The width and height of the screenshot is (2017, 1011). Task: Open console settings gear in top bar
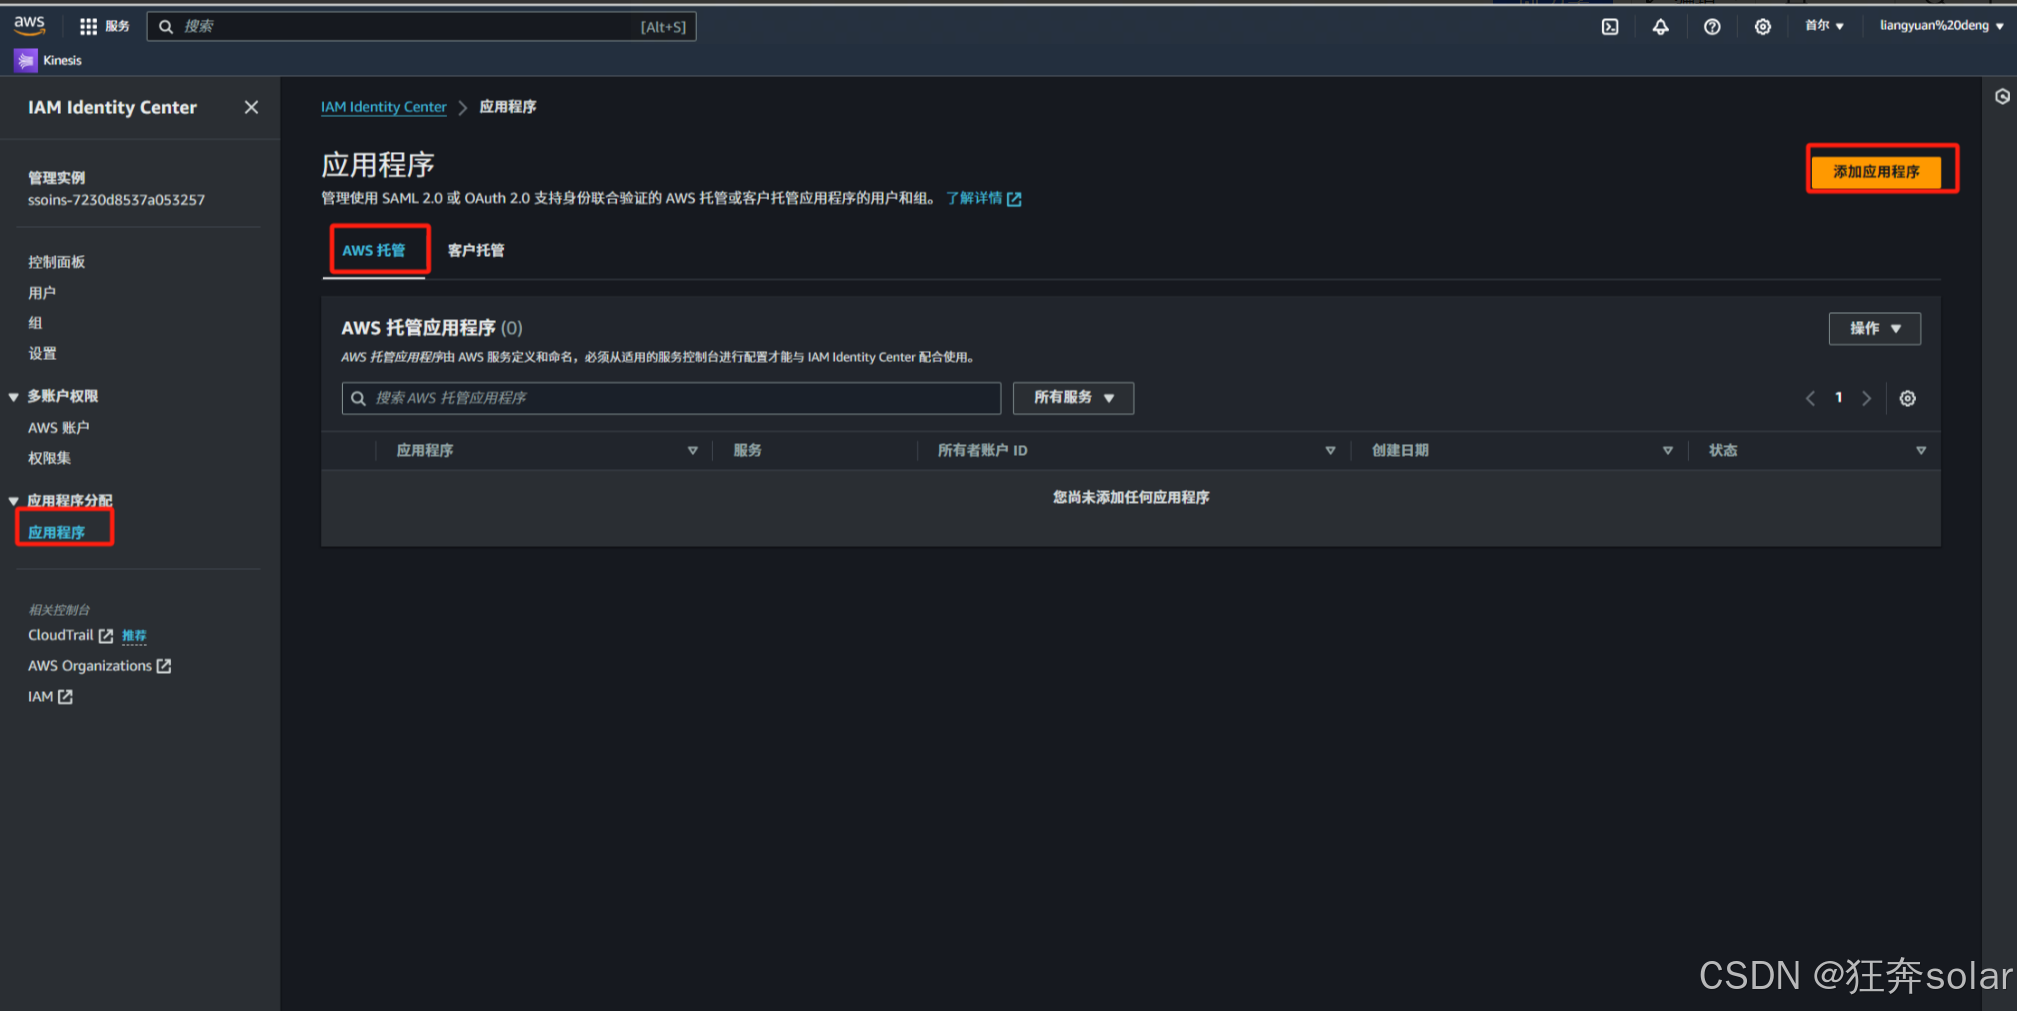1763,27
